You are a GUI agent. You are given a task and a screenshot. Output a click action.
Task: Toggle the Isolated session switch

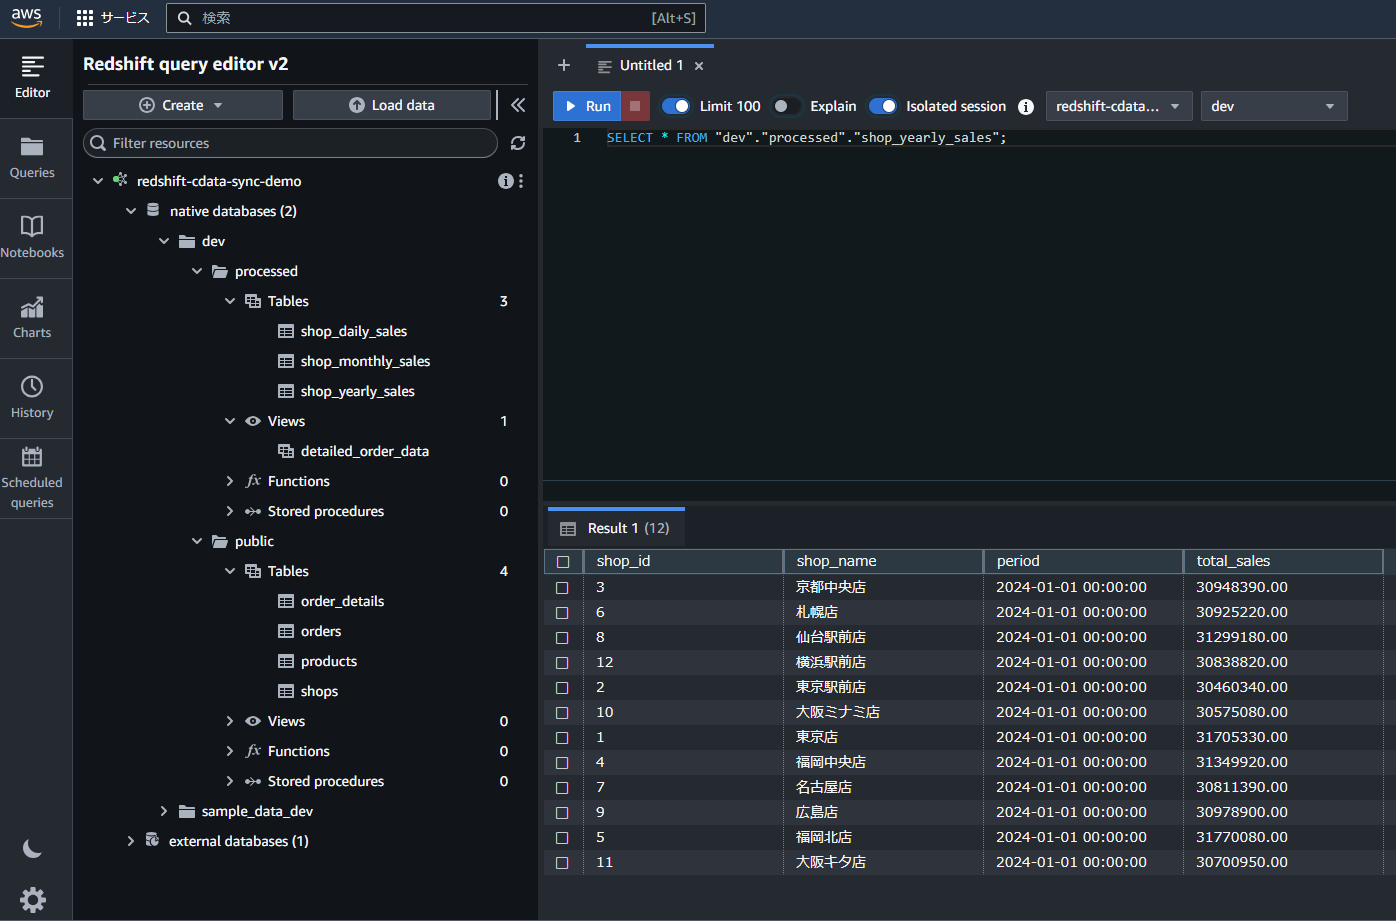[x=883, y=106]
